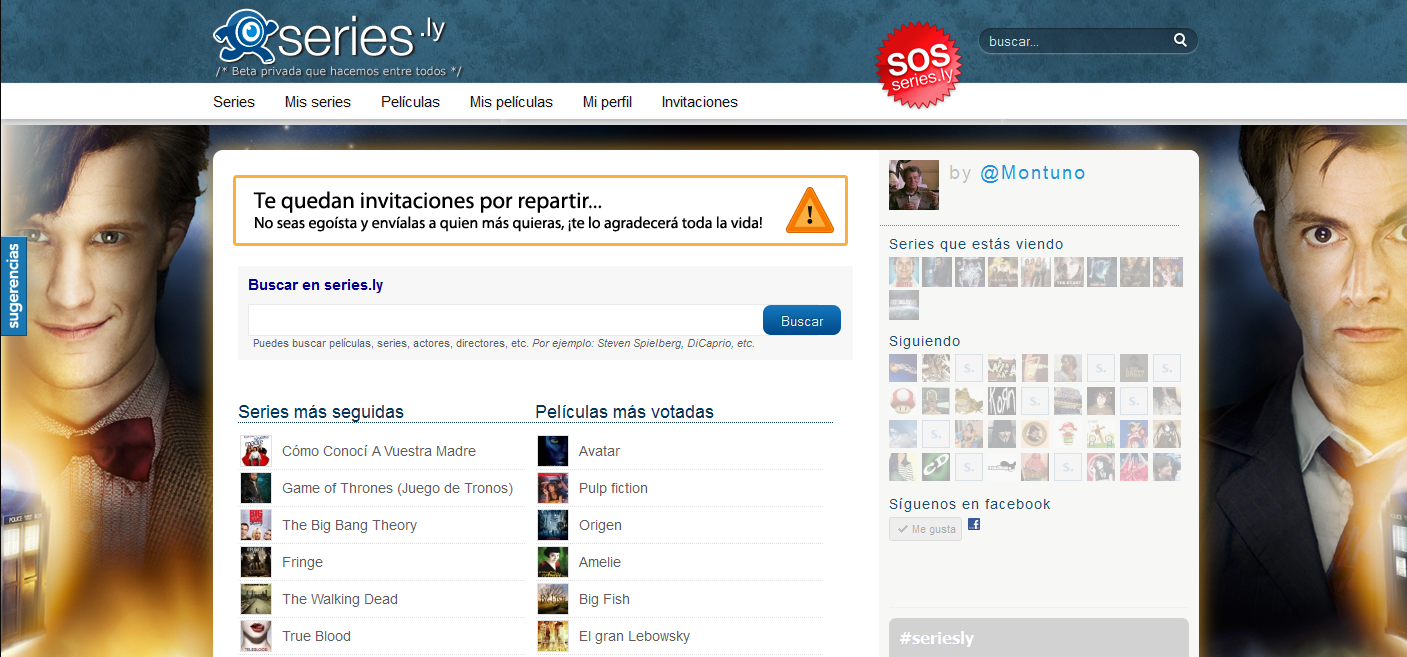Click the Game of Thrones poster thumbnail

[x=256, y=488]
